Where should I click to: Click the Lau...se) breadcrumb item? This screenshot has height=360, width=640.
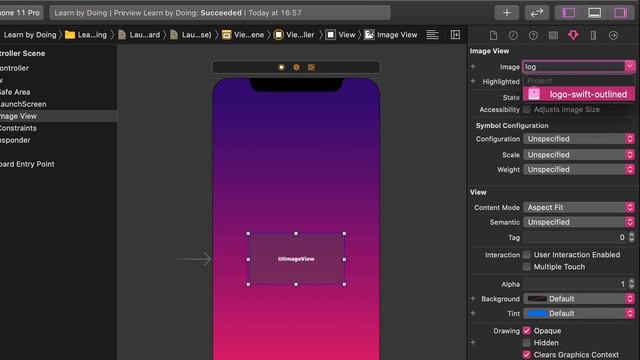[x=191, y=35]
